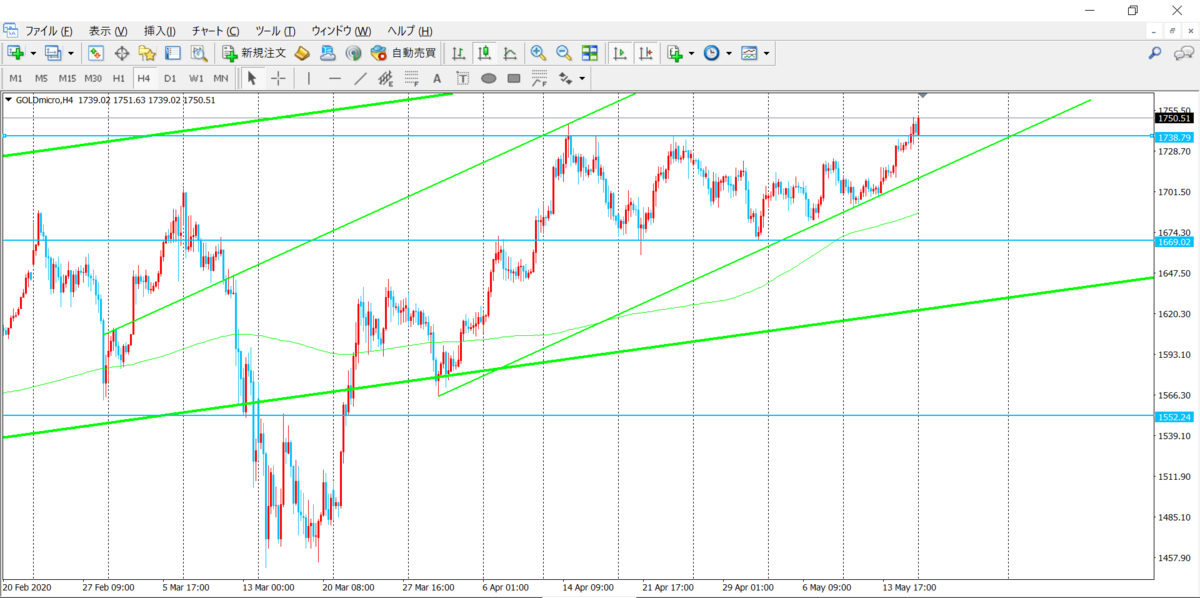Open the new chart toolbar icon
Image resolution: width=1200 pixels, height=598 pixels.
(16, 53)
